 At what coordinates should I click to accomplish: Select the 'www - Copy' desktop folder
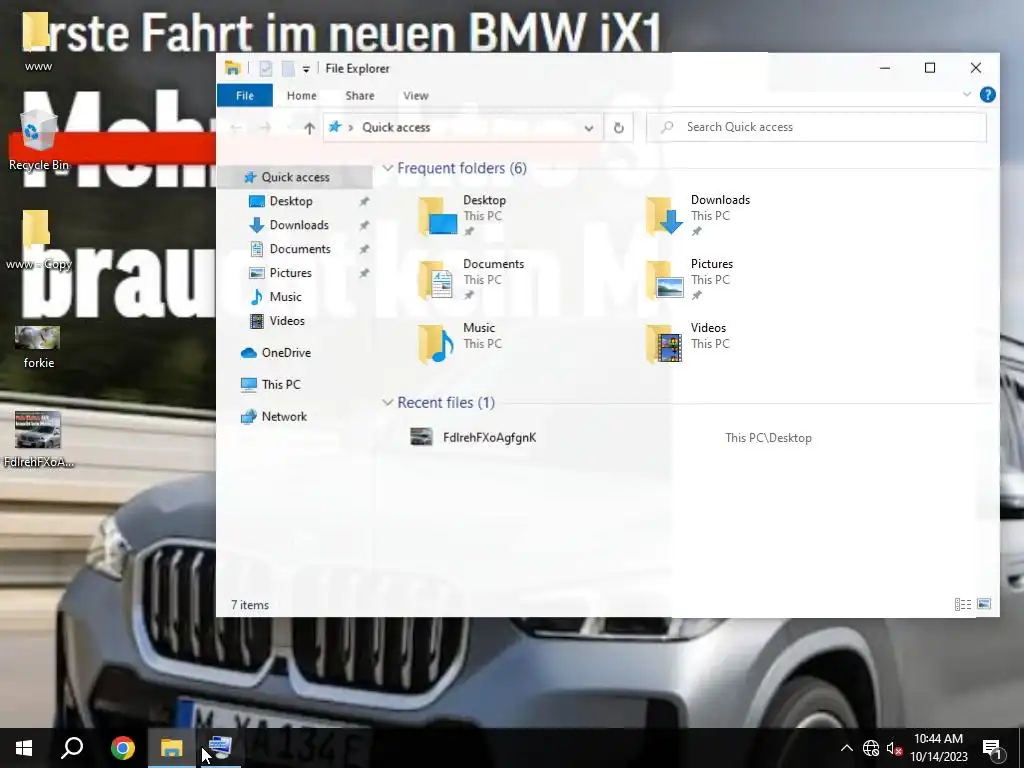(39, 240)
